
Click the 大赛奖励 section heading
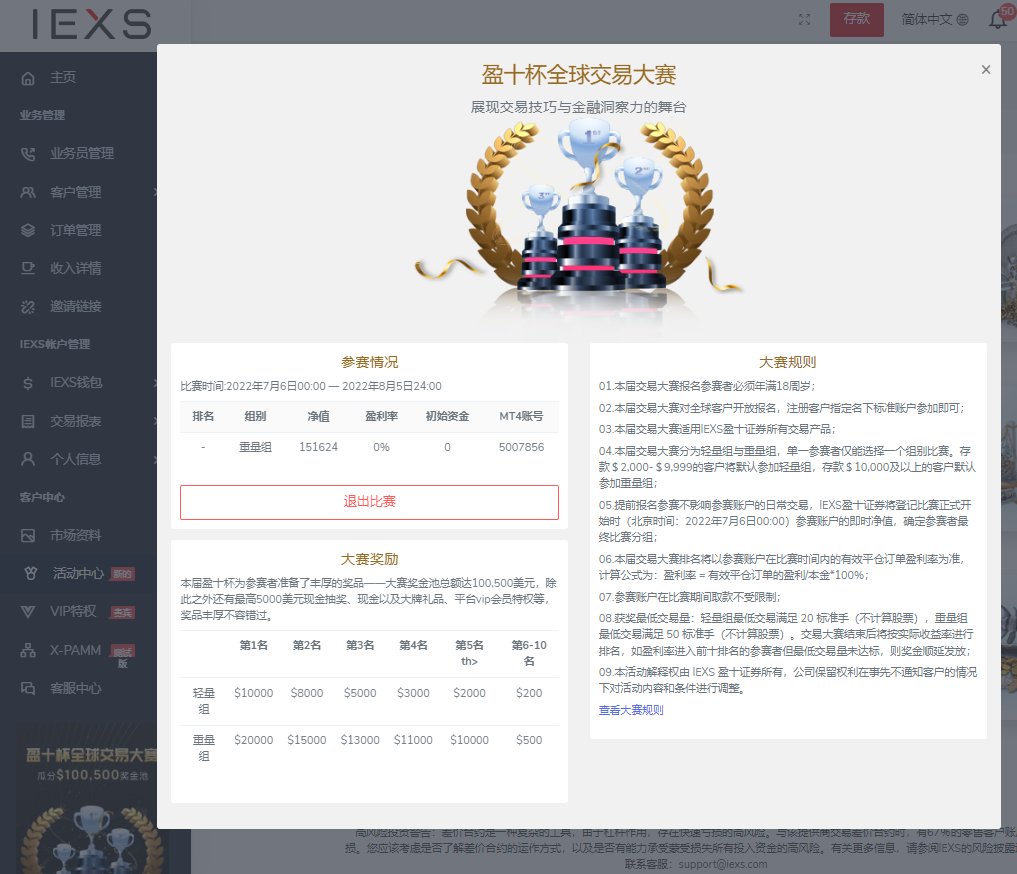(370, 560)
